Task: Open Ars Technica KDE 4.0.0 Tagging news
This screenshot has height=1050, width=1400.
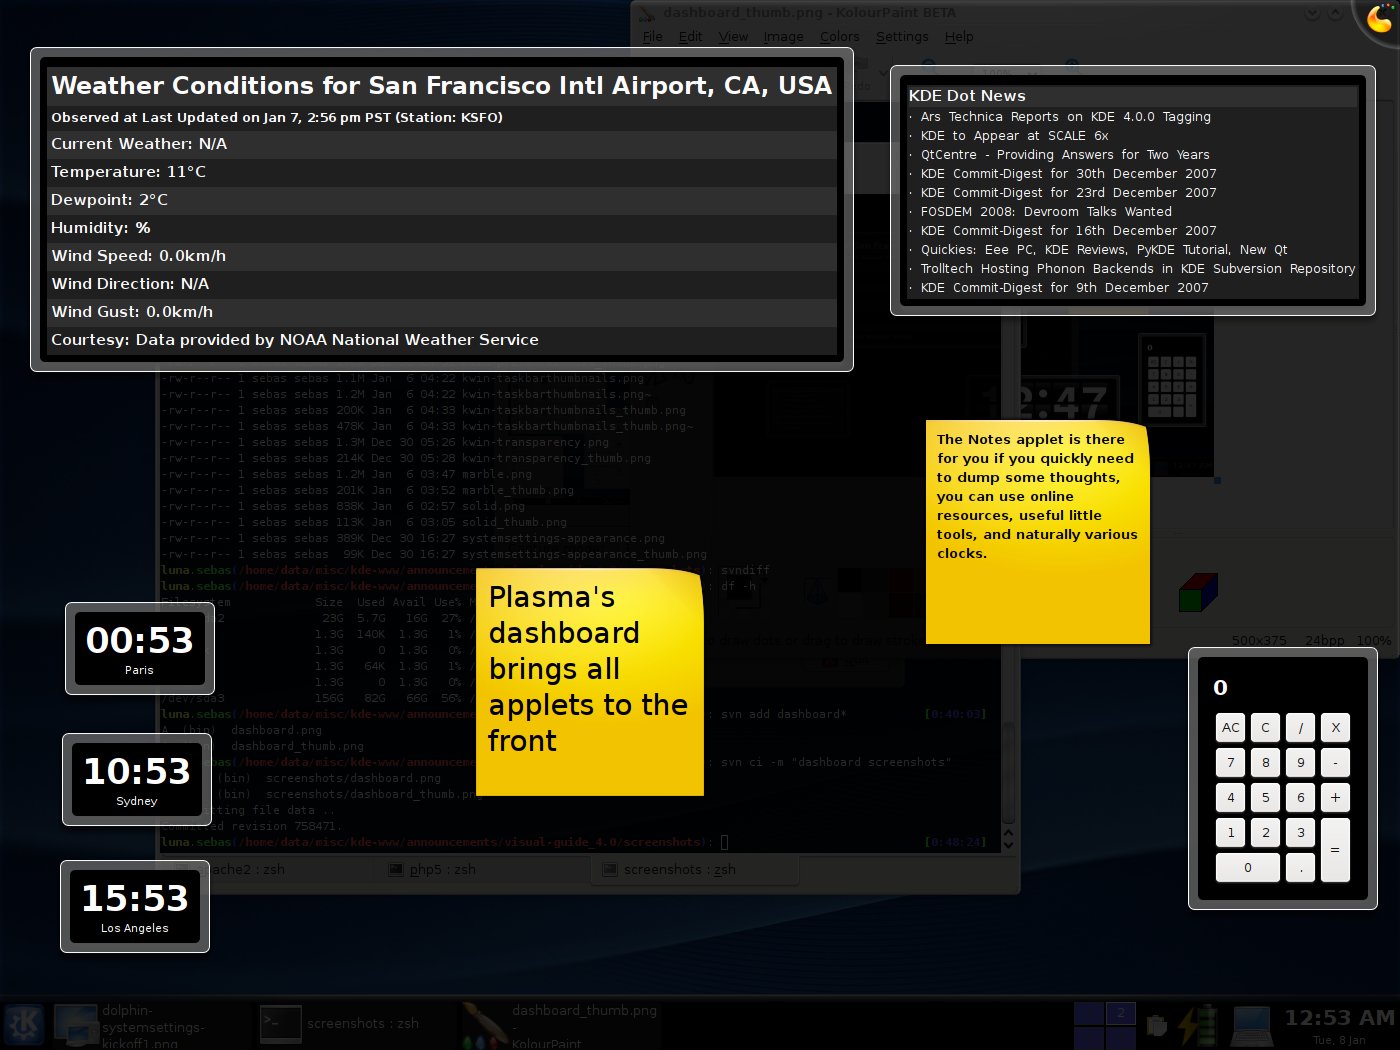Action: (1066, 117)
